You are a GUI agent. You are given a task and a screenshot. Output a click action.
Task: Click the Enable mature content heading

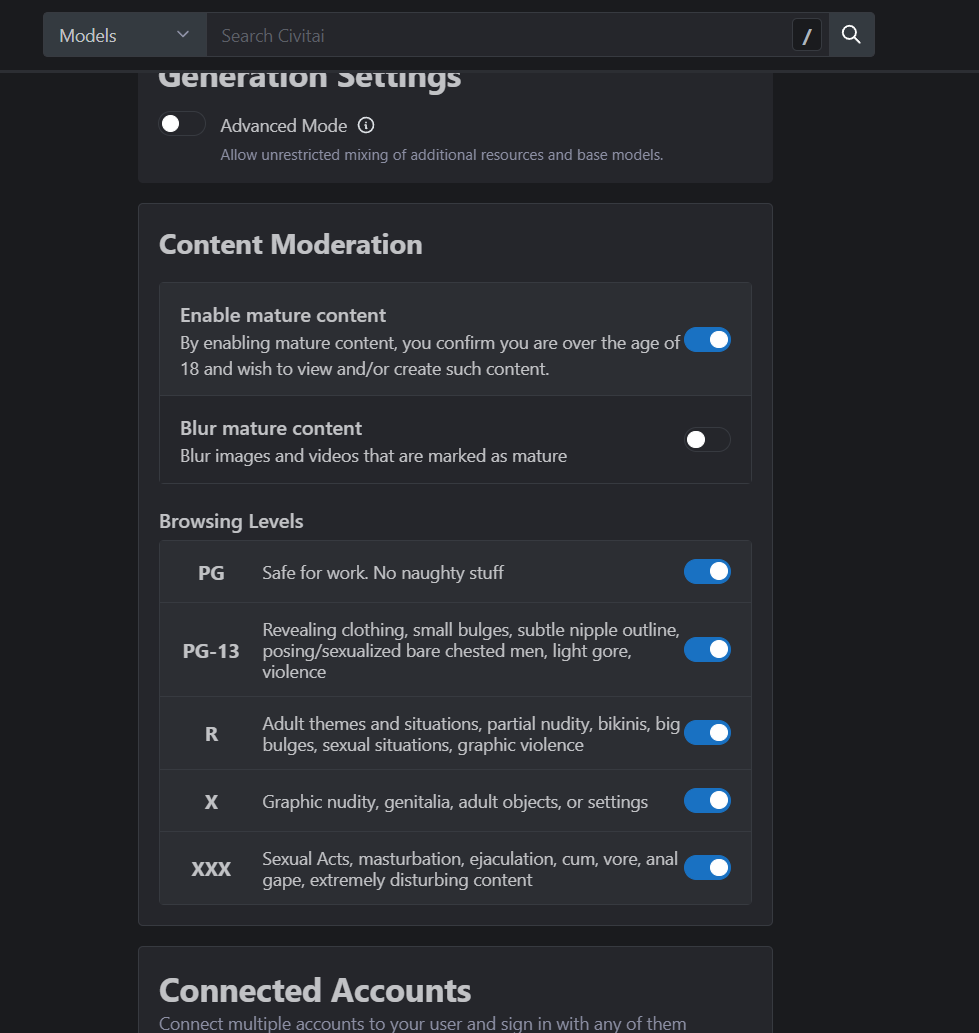click(283, 316)
